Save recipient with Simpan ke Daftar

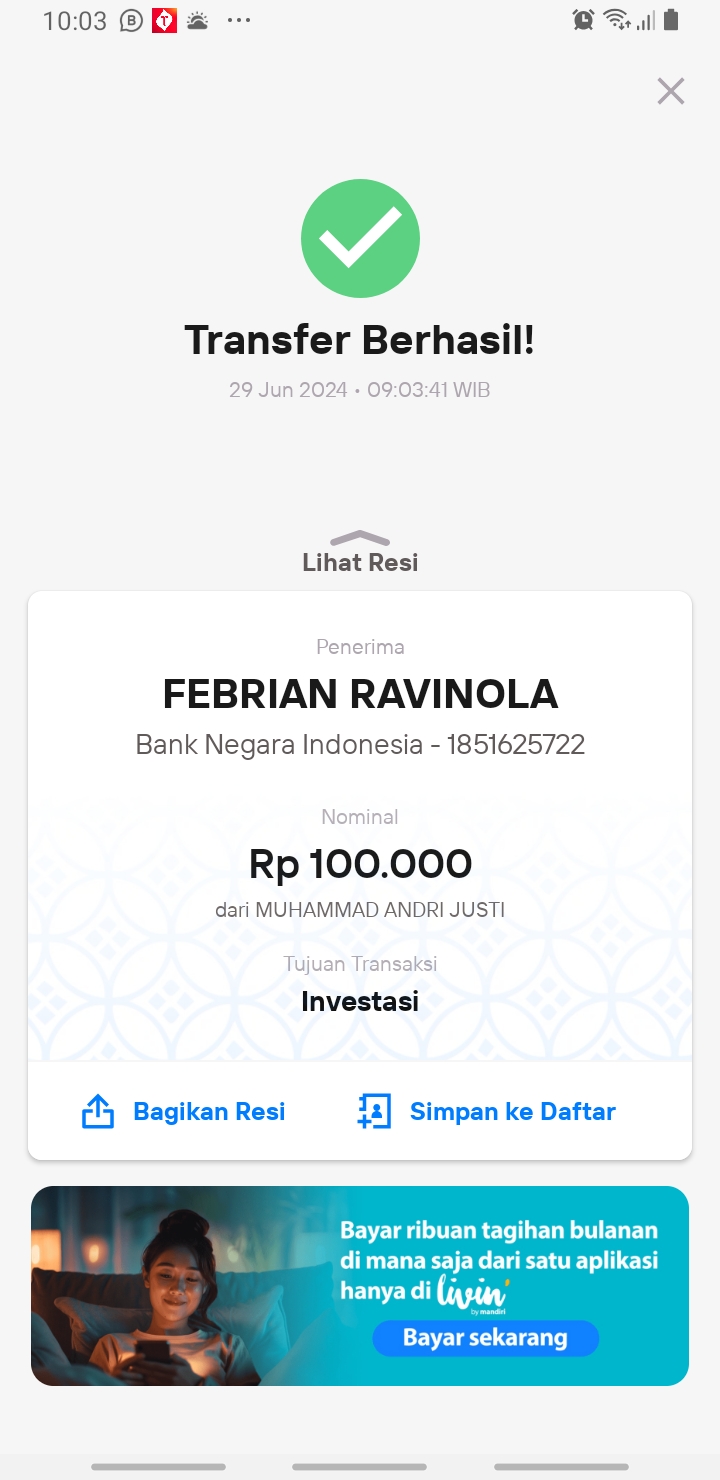[513, 1111]
